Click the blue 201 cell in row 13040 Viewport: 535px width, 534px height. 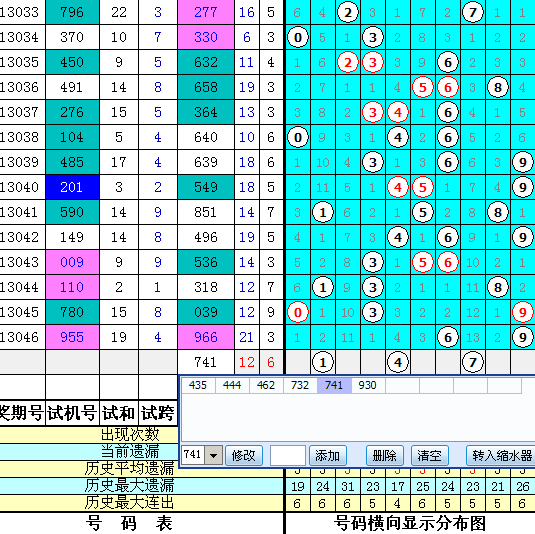pyautogui.click(x=72, y=187)
